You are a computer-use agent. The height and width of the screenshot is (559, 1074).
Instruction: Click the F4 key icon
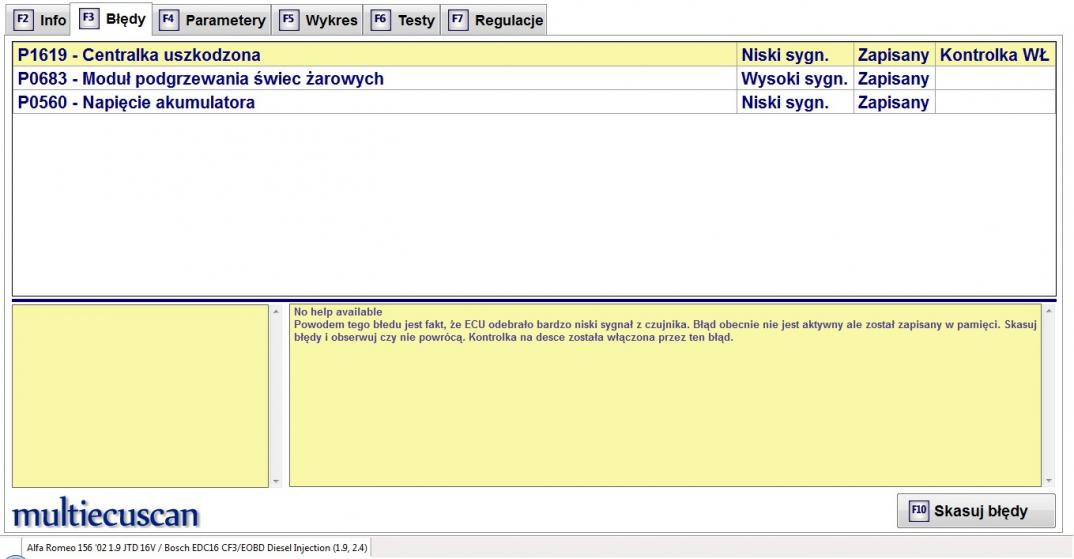[168, 19]
